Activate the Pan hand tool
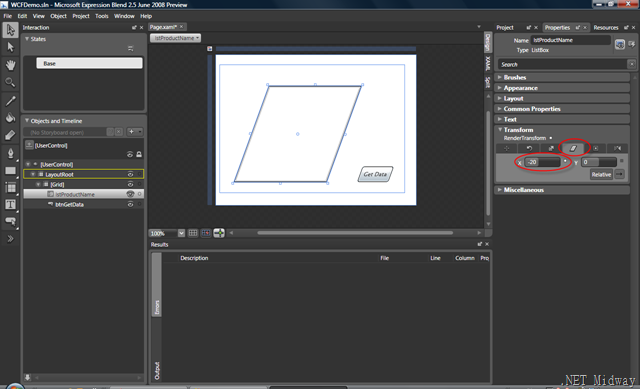Screen dimensions: 640x389 click(10, 64)
